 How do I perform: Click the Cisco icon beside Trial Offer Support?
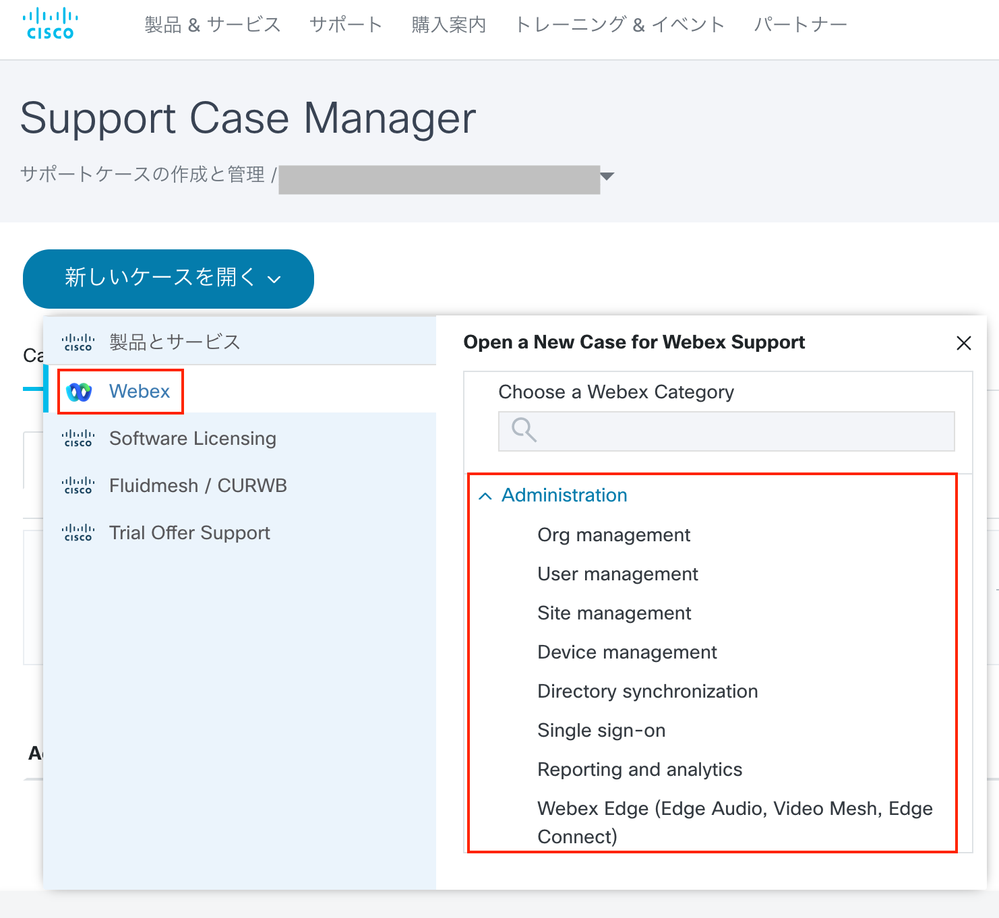(x=78, y=533)
